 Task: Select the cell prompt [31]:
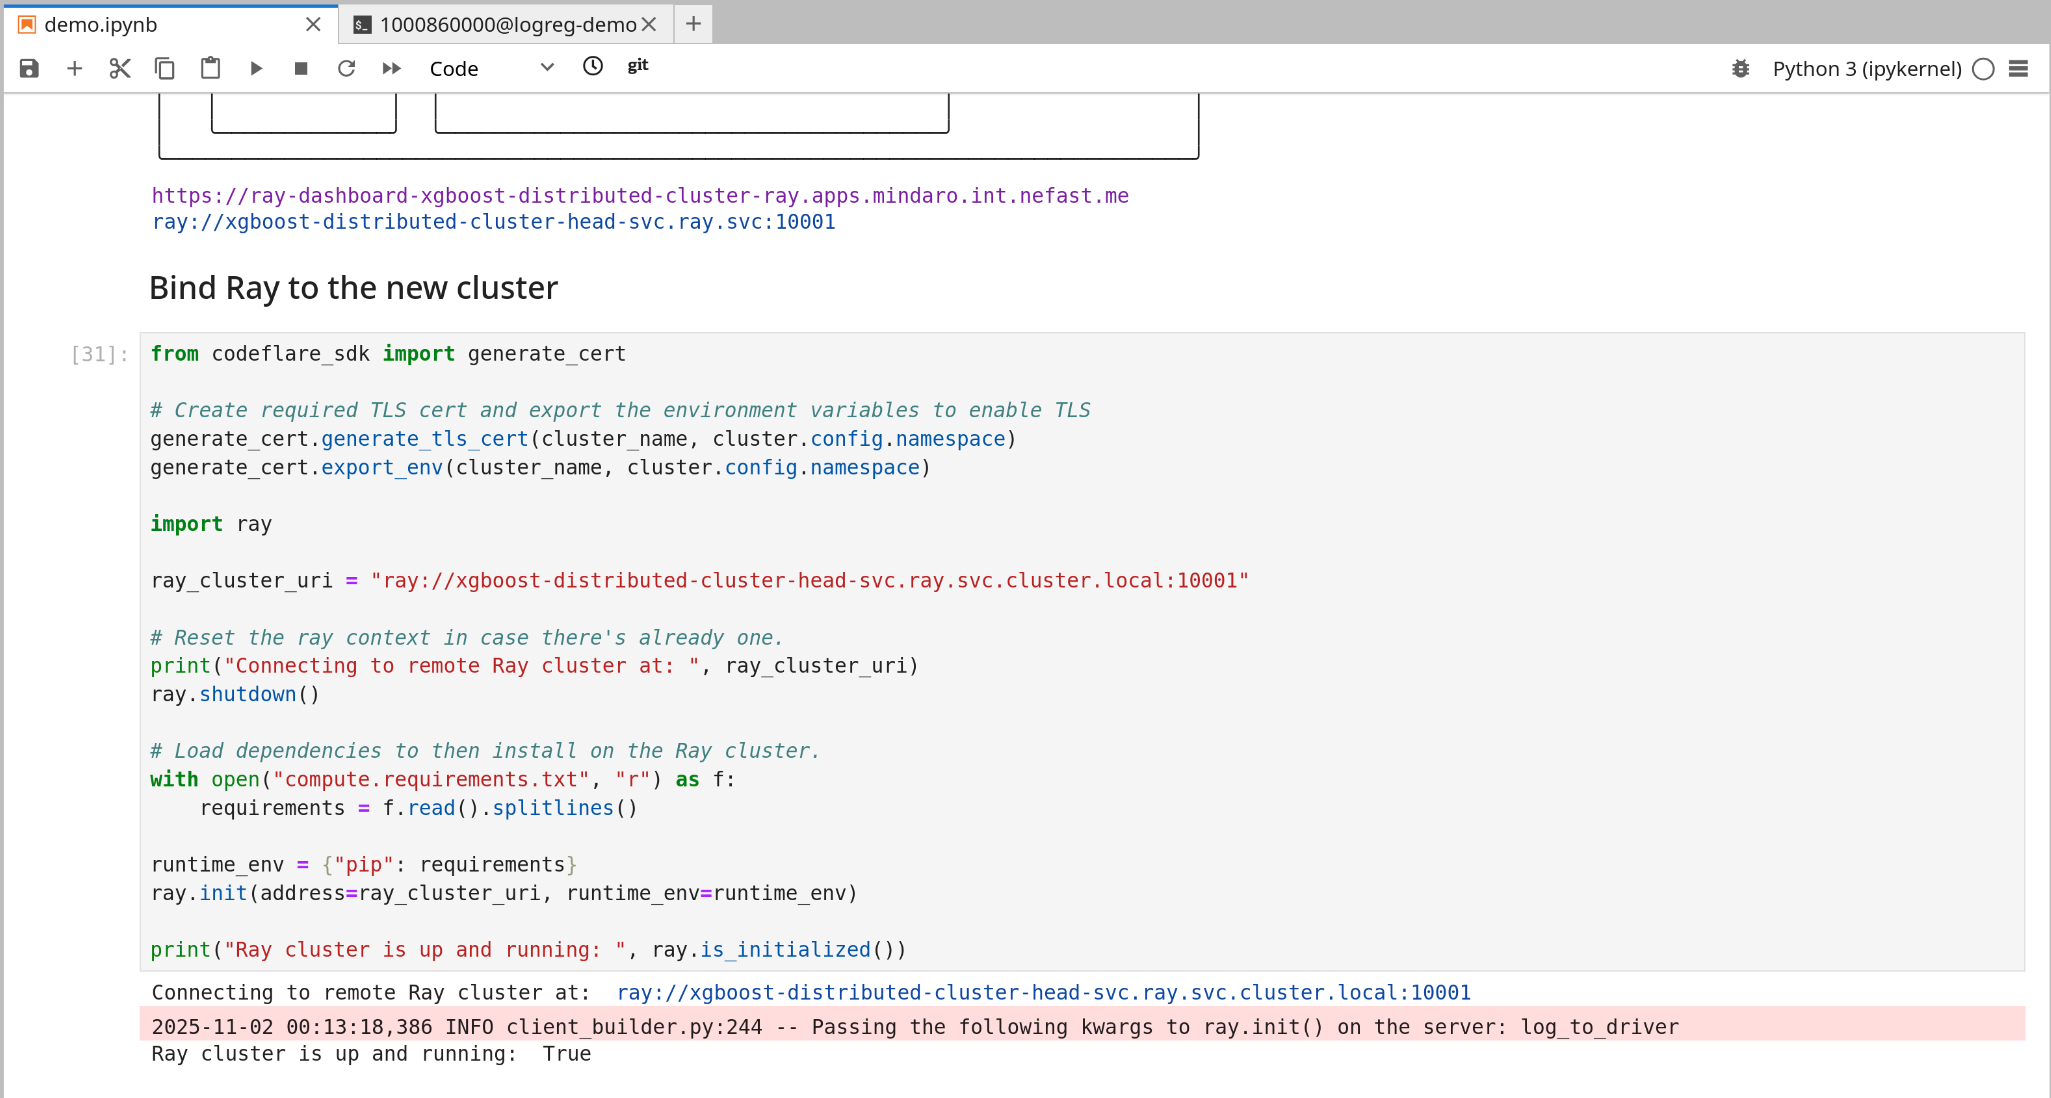(x=100, y=354)
